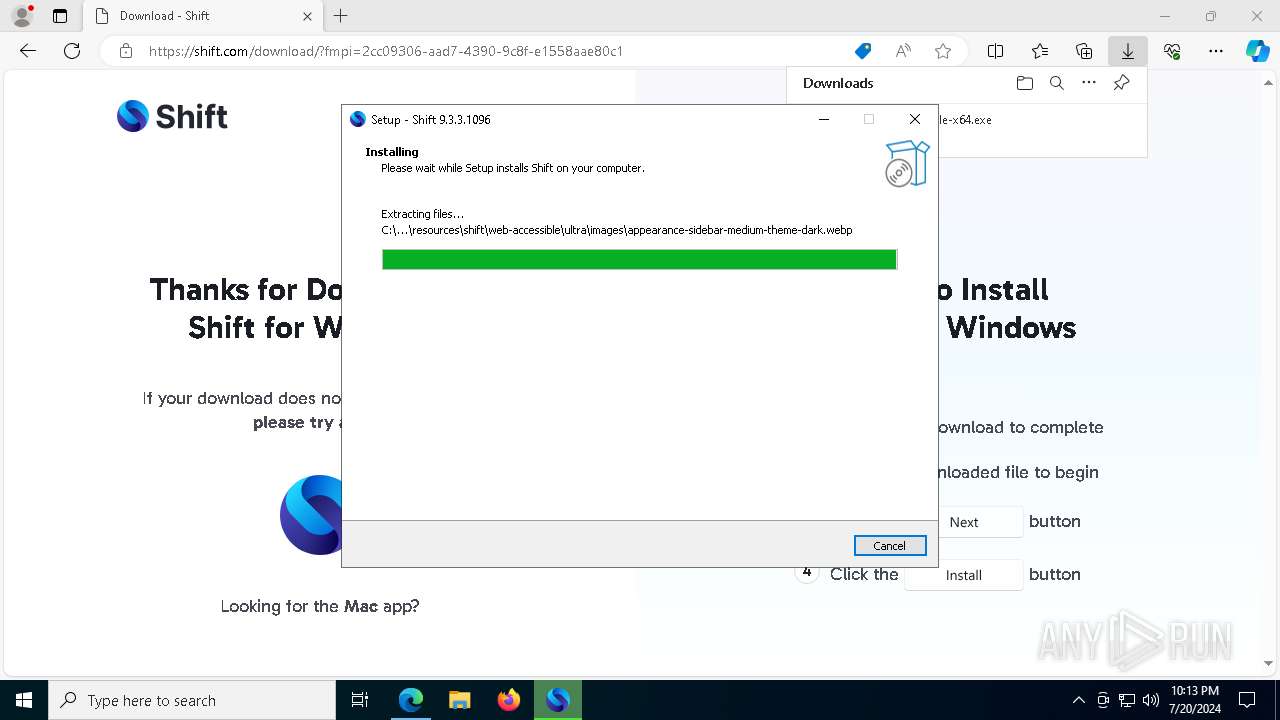
Task: Refresh the Shift download page
Action: click(x=72, y=51)
